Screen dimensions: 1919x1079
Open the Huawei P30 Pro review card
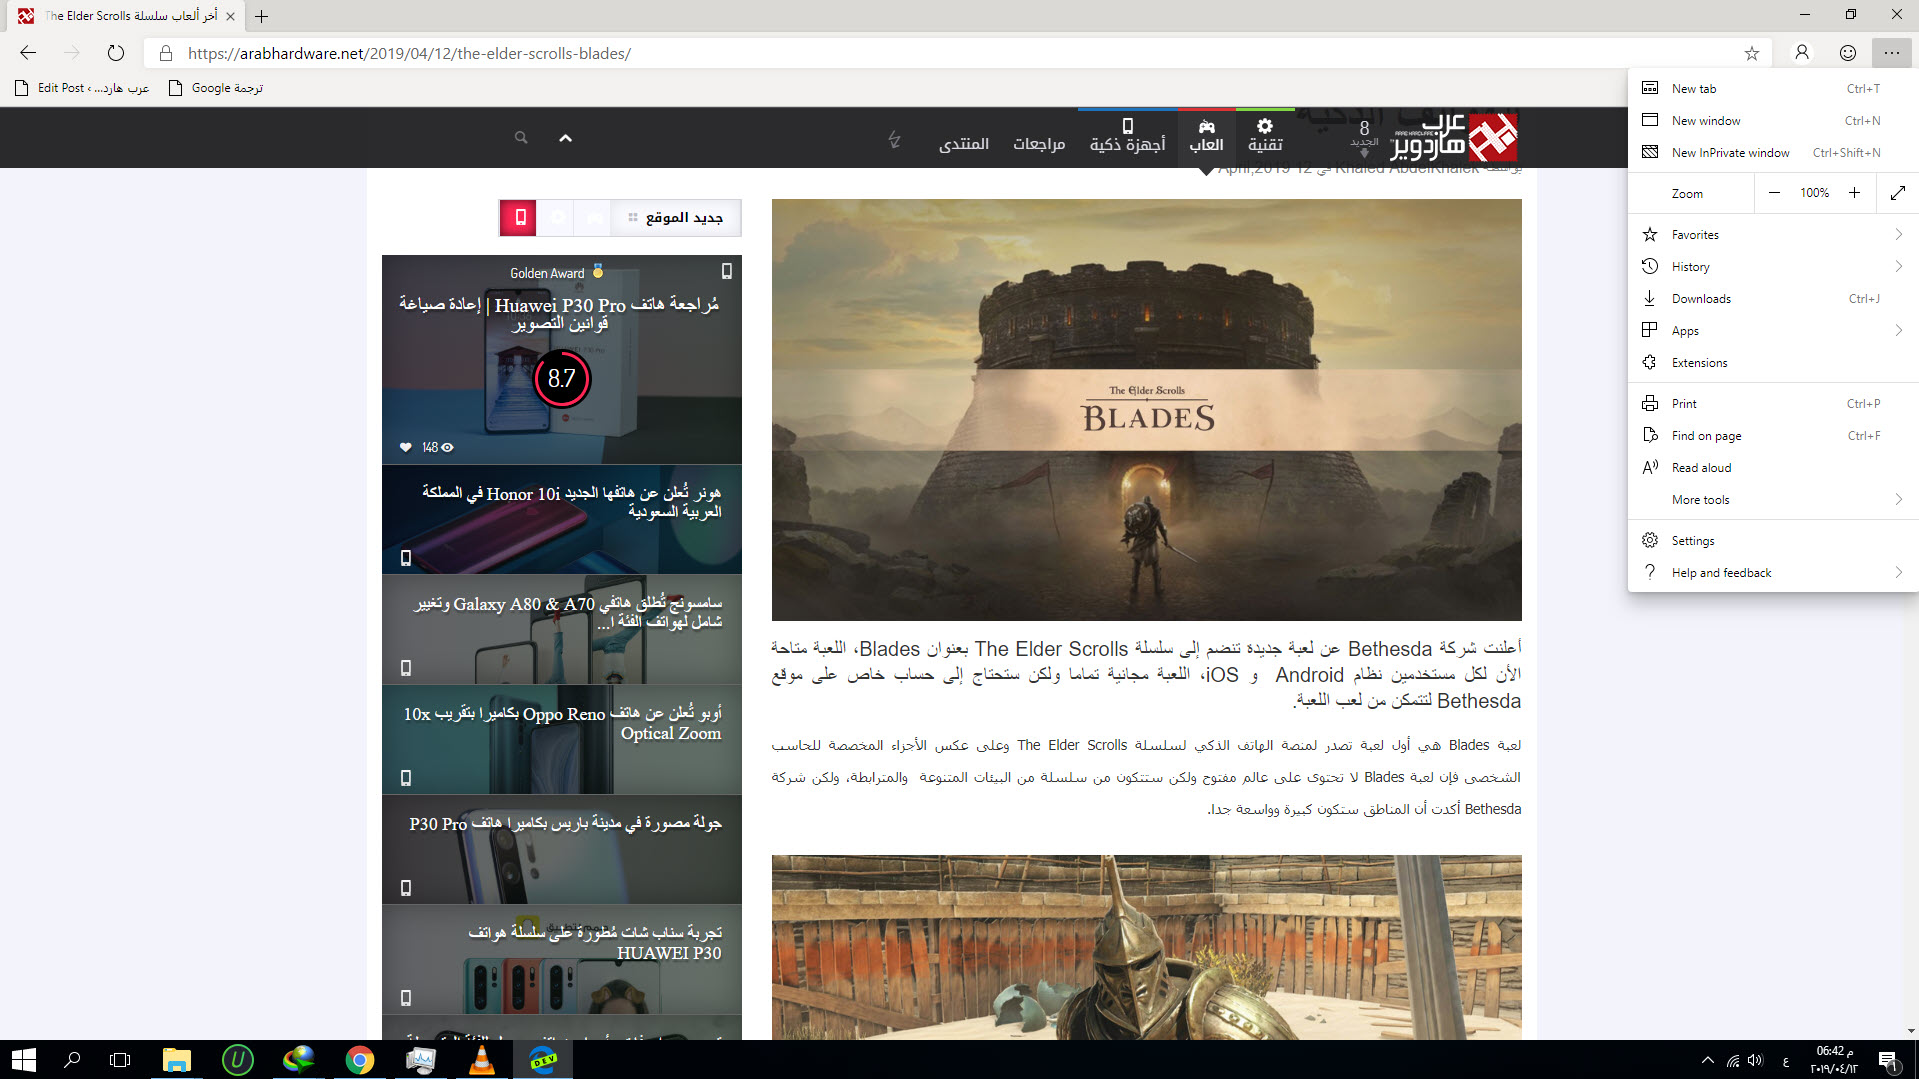(x=562, y=359)
